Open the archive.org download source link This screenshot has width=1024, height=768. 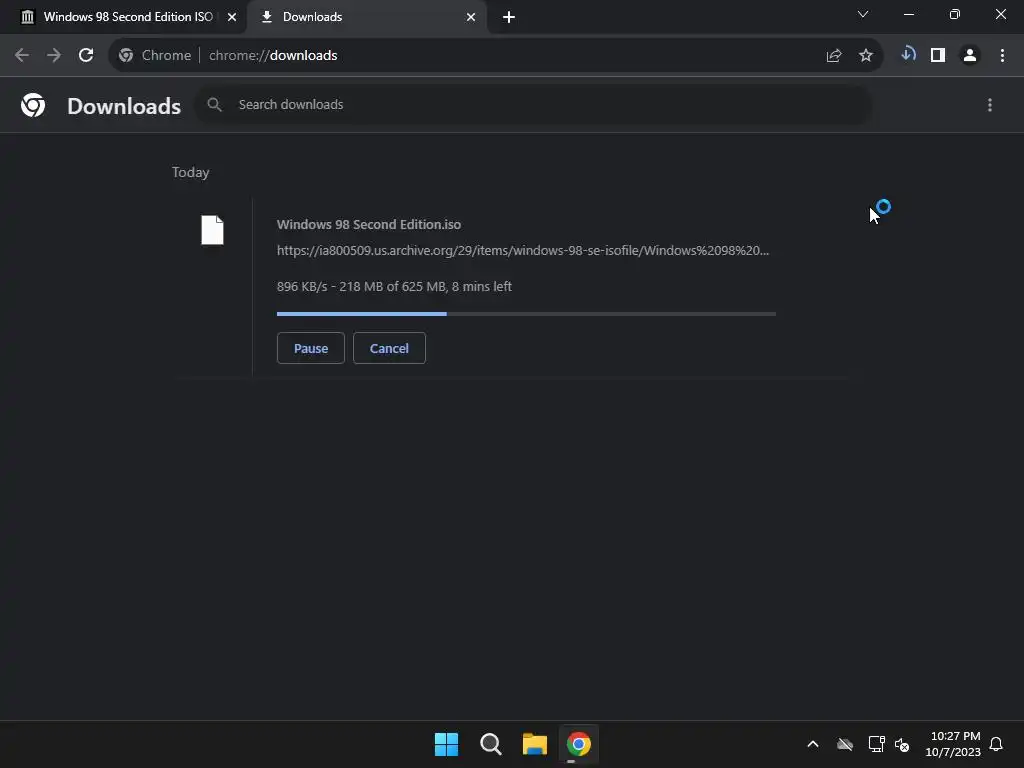tap(523, 250)
